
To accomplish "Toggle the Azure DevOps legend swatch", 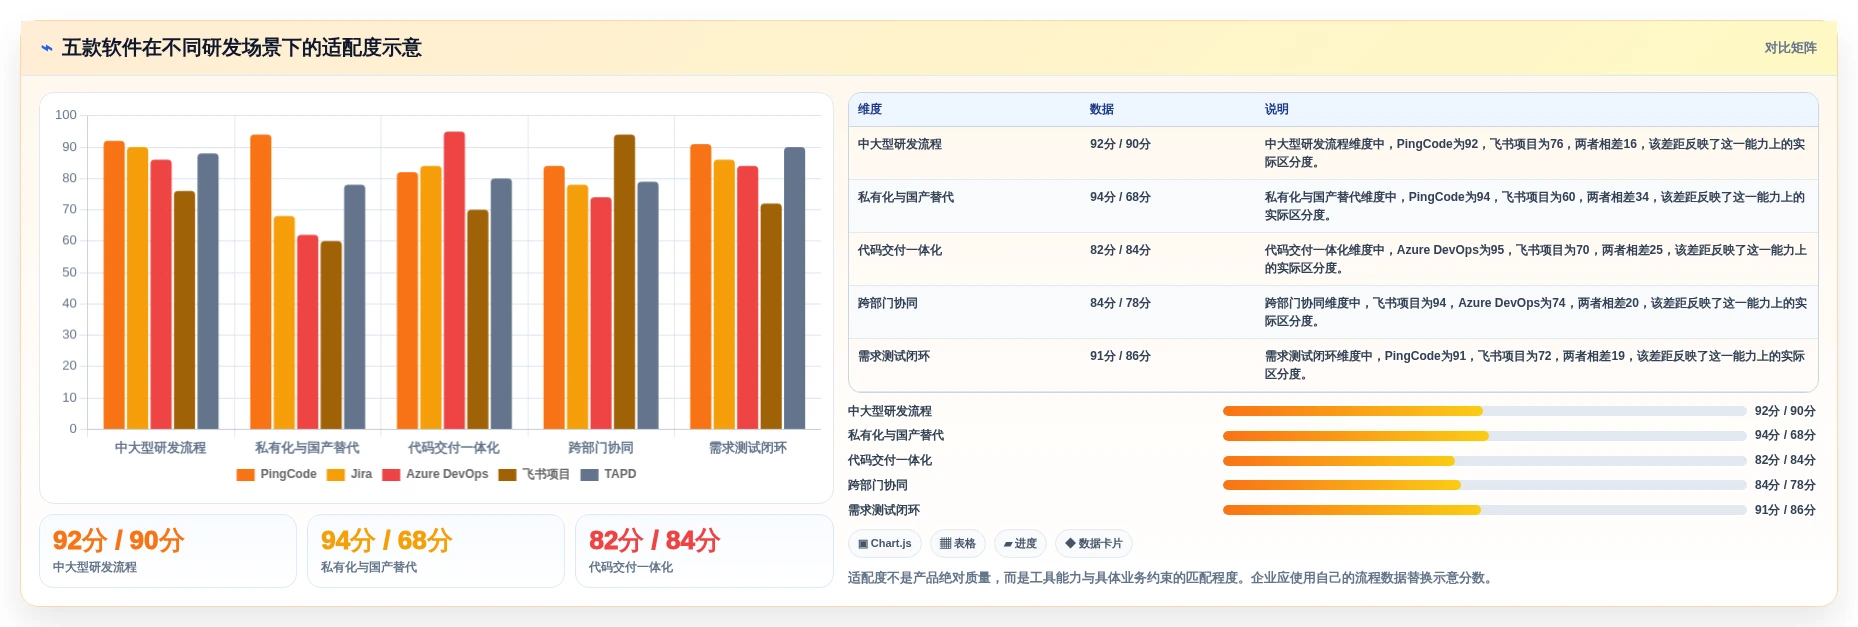I will 391,475.
